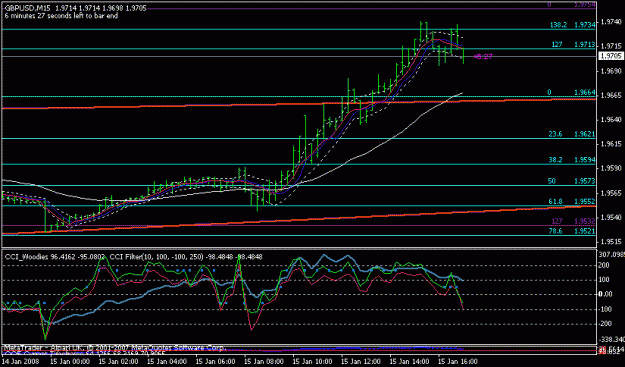Select the 61.8 Fibonacci label at 1.9552
Viewport: 625px width, 367px height.
click(572, 202)
